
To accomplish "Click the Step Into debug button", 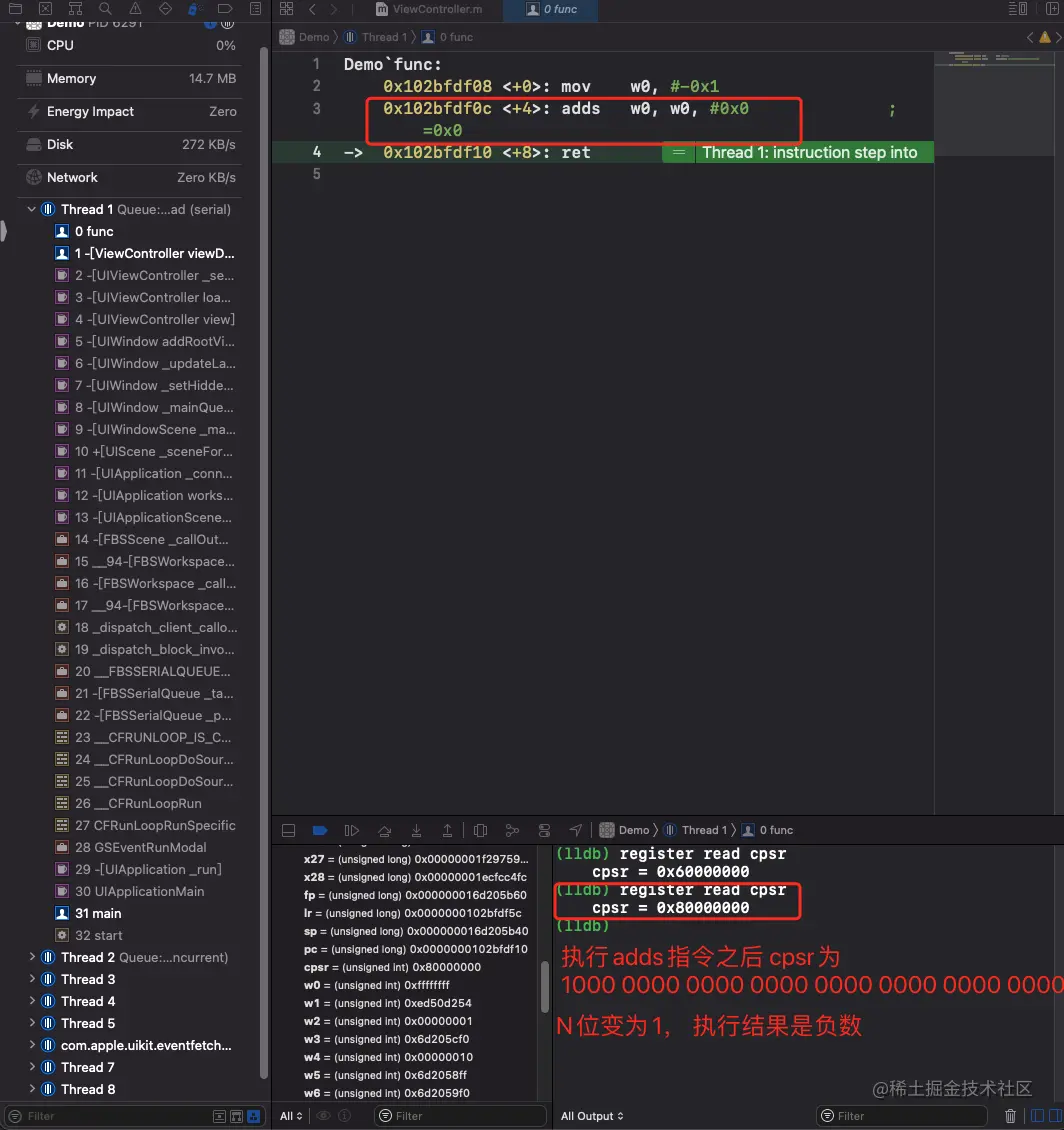I will 416,830.
